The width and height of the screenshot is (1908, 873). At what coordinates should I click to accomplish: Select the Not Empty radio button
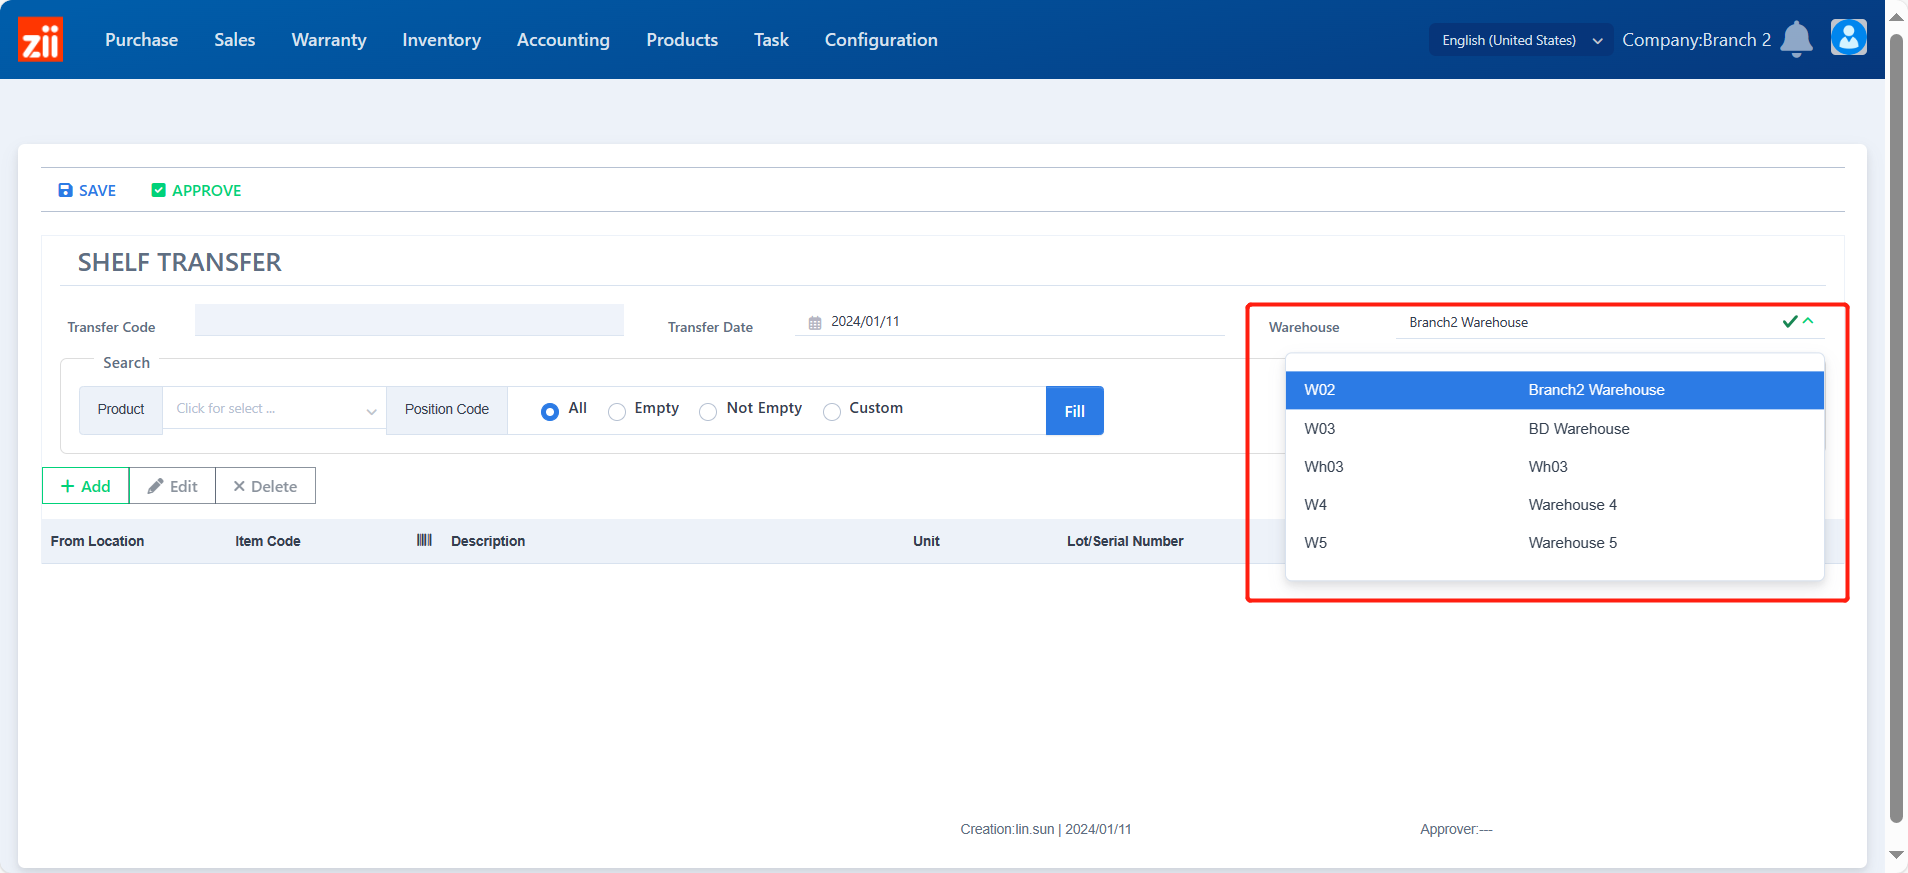click(x=708, y=411)
